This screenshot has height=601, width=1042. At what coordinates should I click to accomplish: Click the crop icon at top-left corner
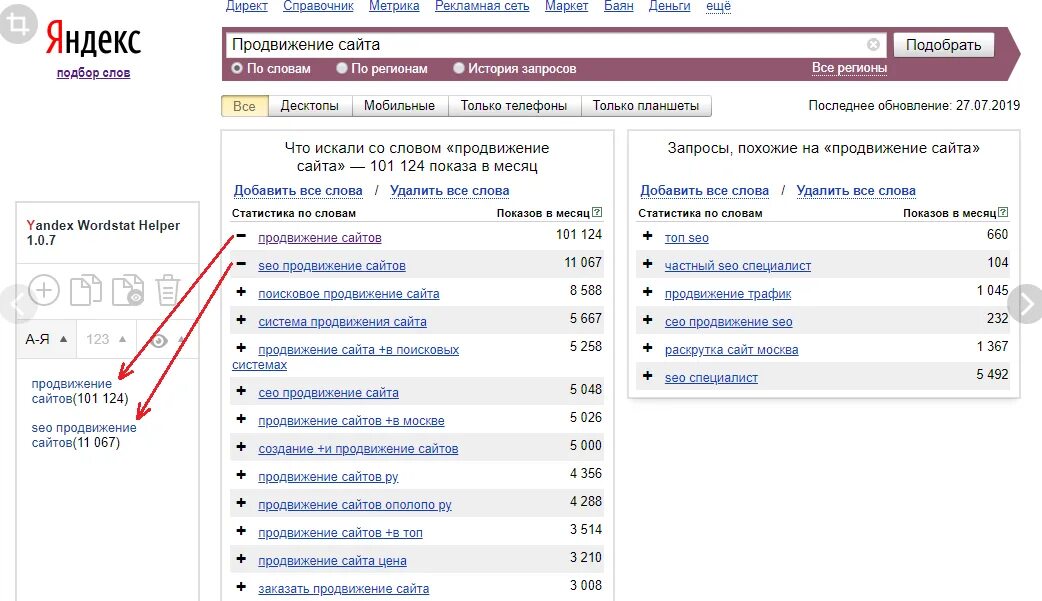tap(18, 24)
